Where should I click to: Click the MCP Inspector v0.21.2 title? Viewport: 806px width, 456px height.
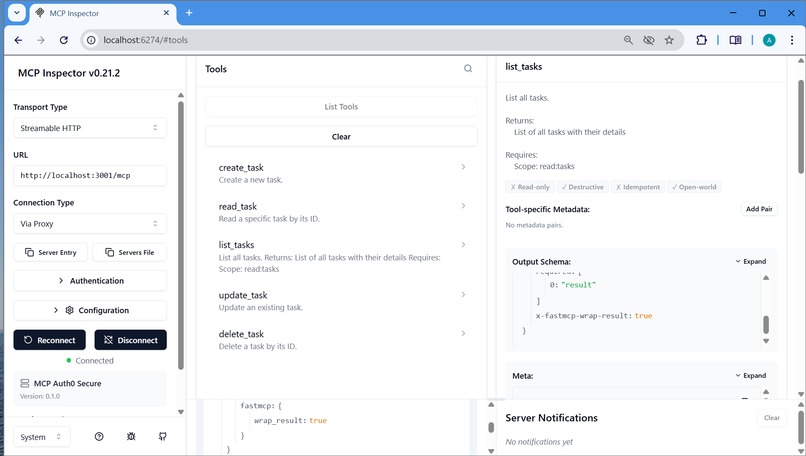(69, 73)
